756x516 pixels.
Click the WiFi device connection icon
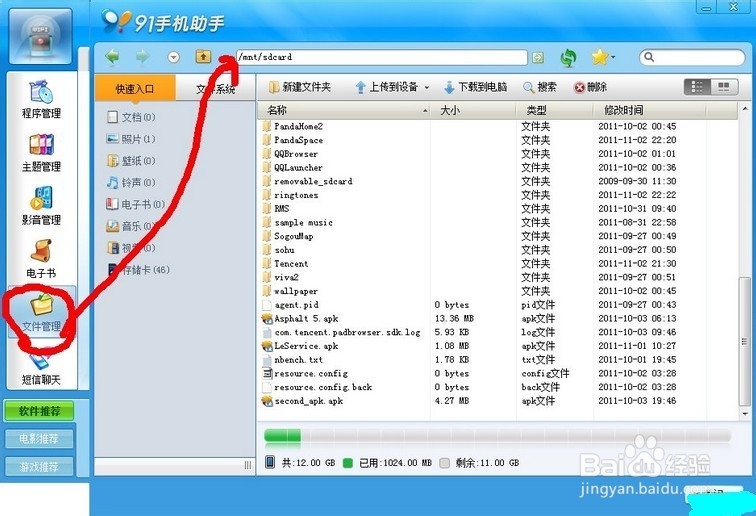[x=40, y=37]
